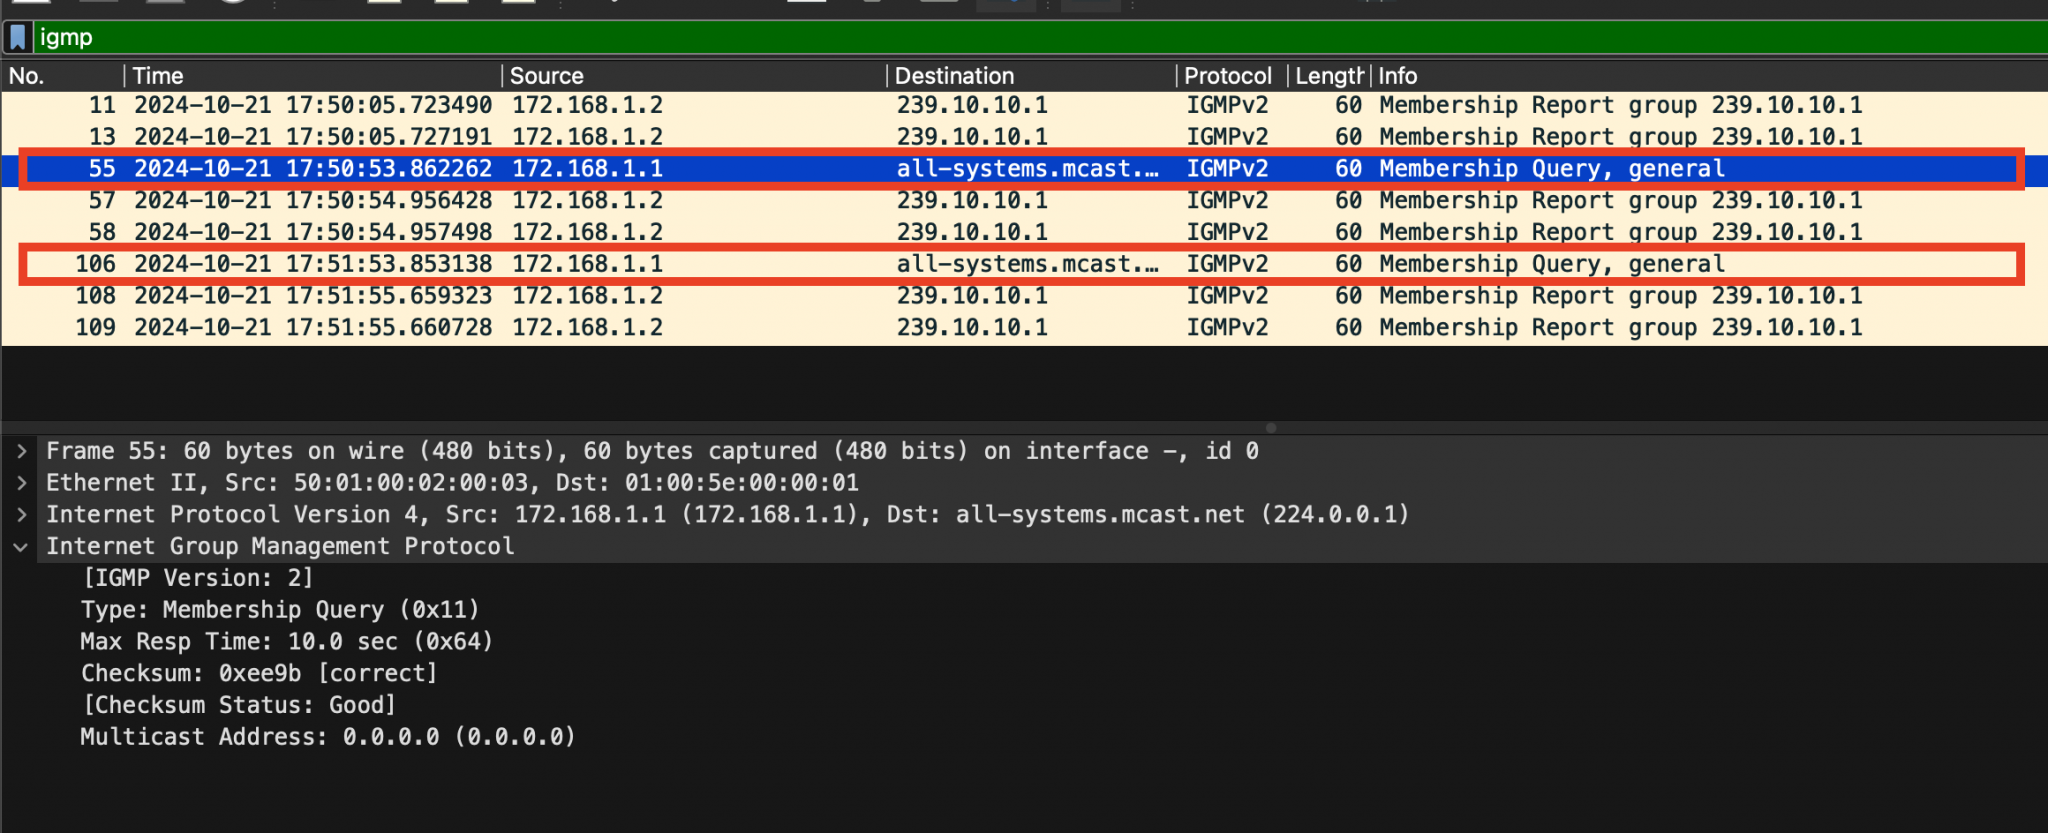Image resolution: width=2048 pixels, height=833 pixels.
Task: Select packet 57 in the packet list
Action: tap(600, 201)
